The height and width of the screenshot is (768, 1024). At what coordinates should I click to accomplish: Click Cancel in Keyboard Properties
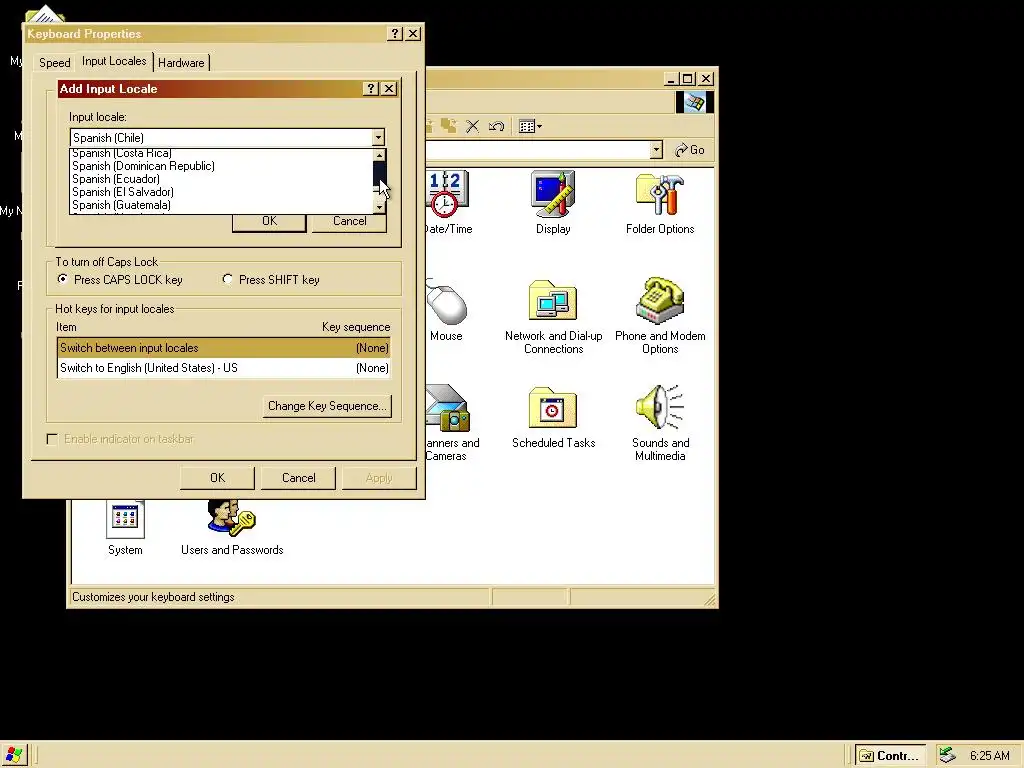[298, 477]
